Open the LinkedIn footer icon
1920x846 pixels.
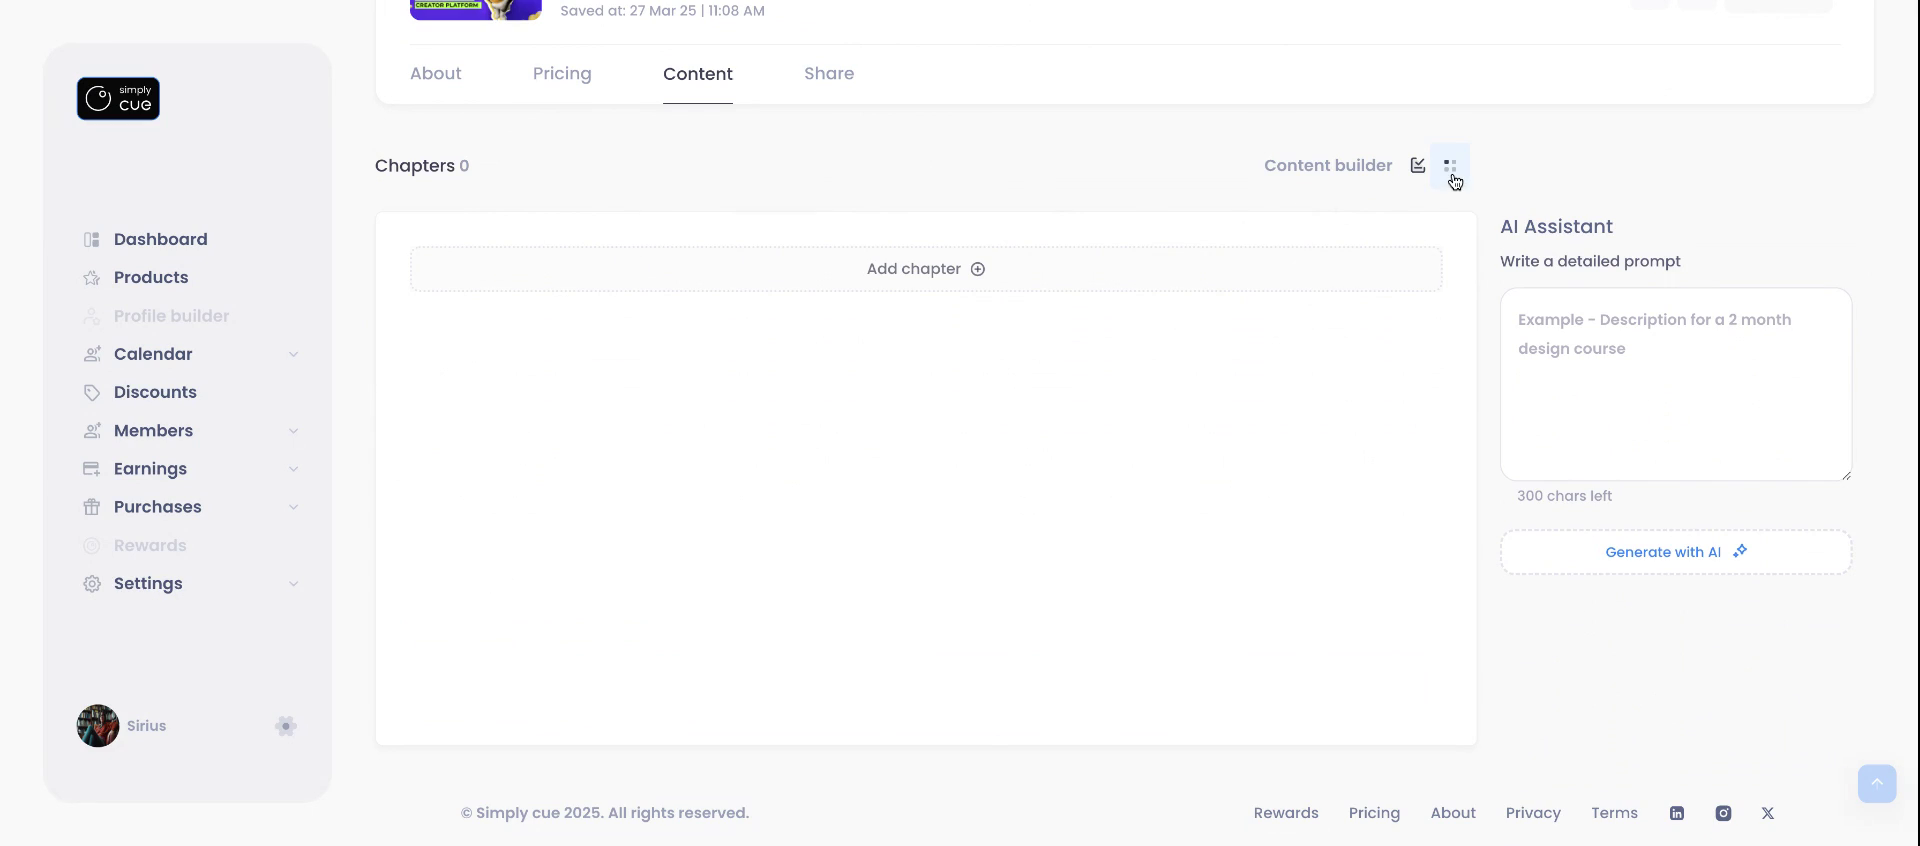(1677, 813)
